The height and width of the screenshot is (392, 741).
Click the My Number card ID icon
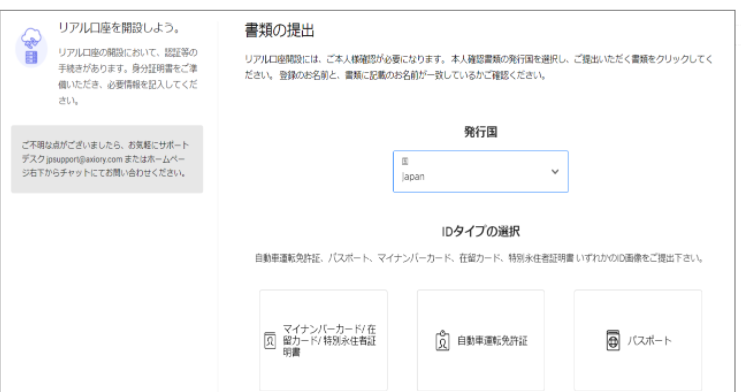[x=269, y=340]
